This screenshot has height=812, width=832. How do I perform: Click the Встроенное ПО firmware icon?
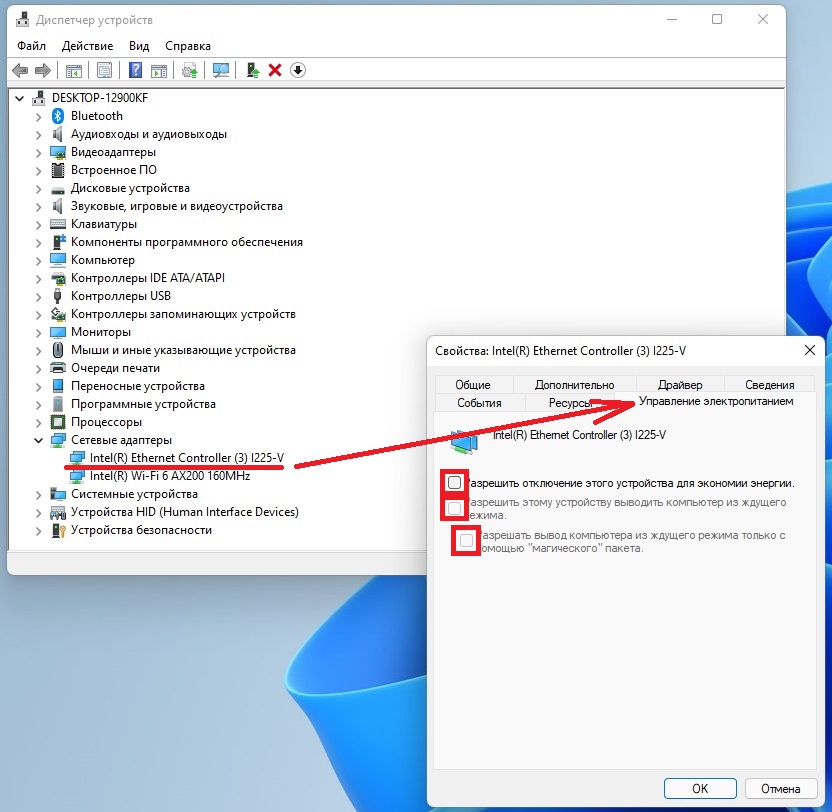[x=58, y=170]
